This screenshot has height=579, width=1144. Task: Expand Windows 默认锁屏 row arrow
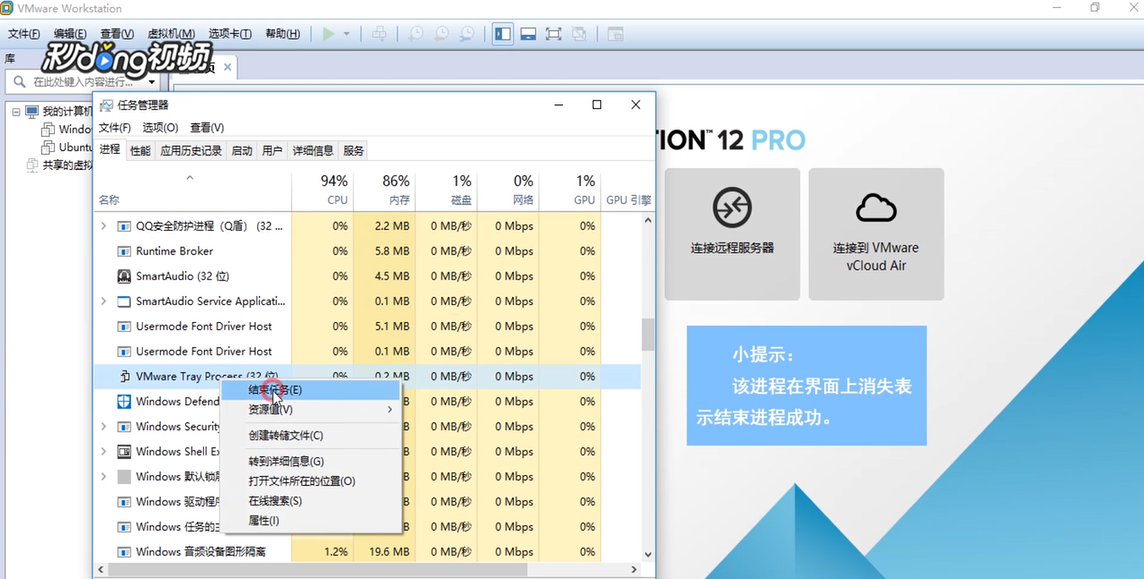(x=104, y=477)
